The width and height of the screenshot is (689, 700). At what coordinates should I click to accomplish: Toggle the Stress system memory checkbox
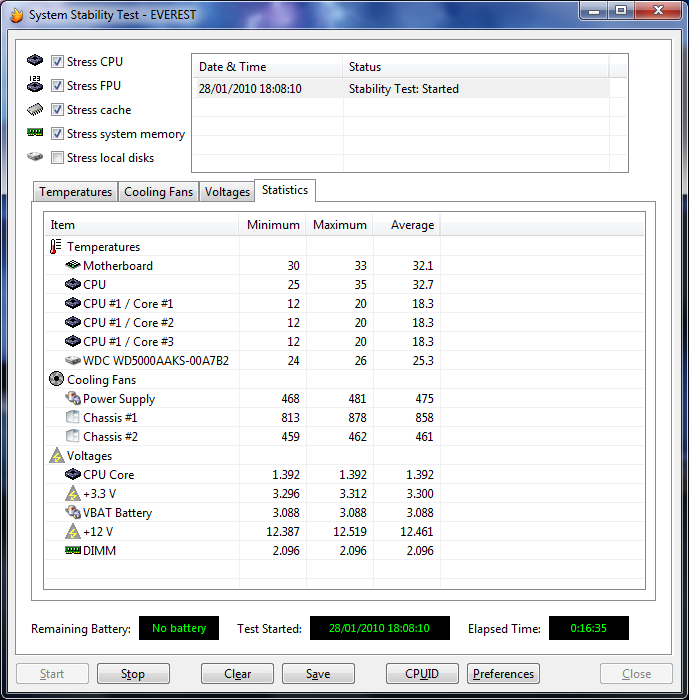[58, 134]
